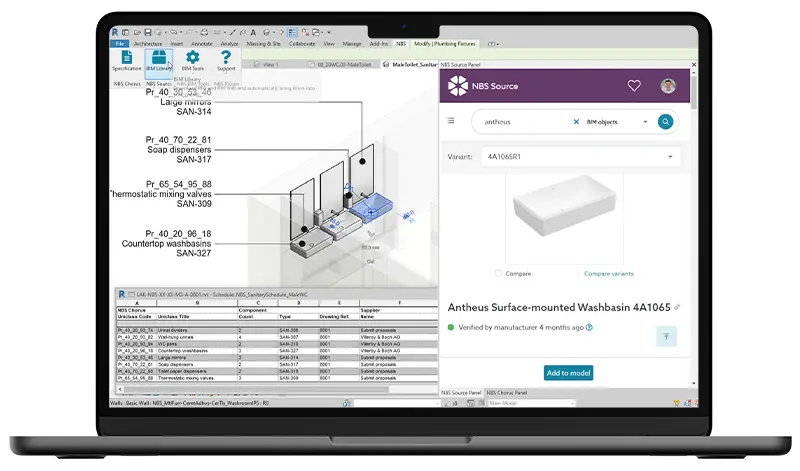Toggle the highlighted Thin Lines toolbar icon
This screenshot has width=800, height=471.
coord(292,32)
